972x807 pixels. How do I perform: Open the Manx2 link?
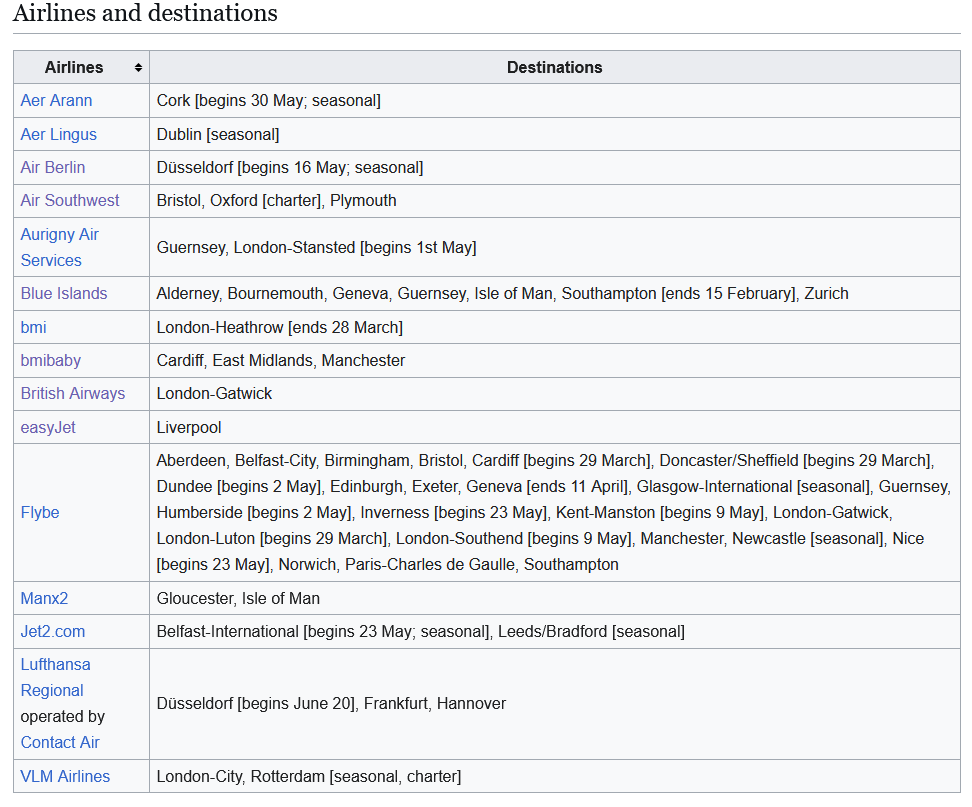point(44,599)
